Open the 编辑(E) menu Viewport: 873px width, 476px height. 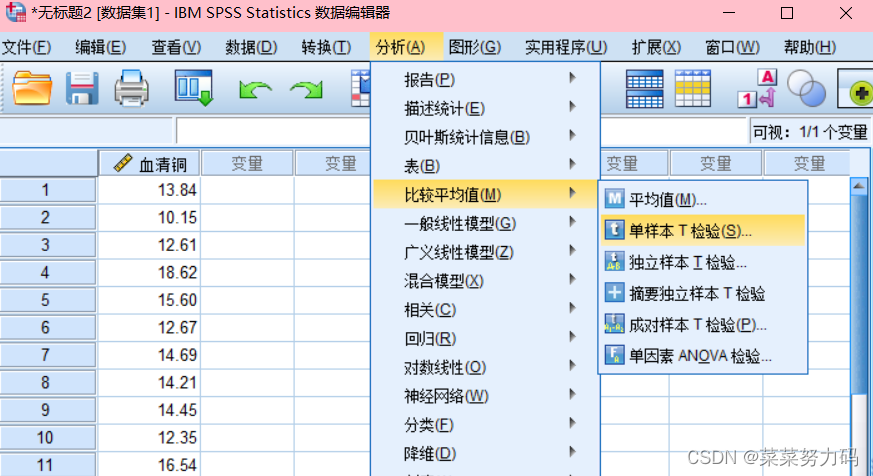[x=101, y=47]
